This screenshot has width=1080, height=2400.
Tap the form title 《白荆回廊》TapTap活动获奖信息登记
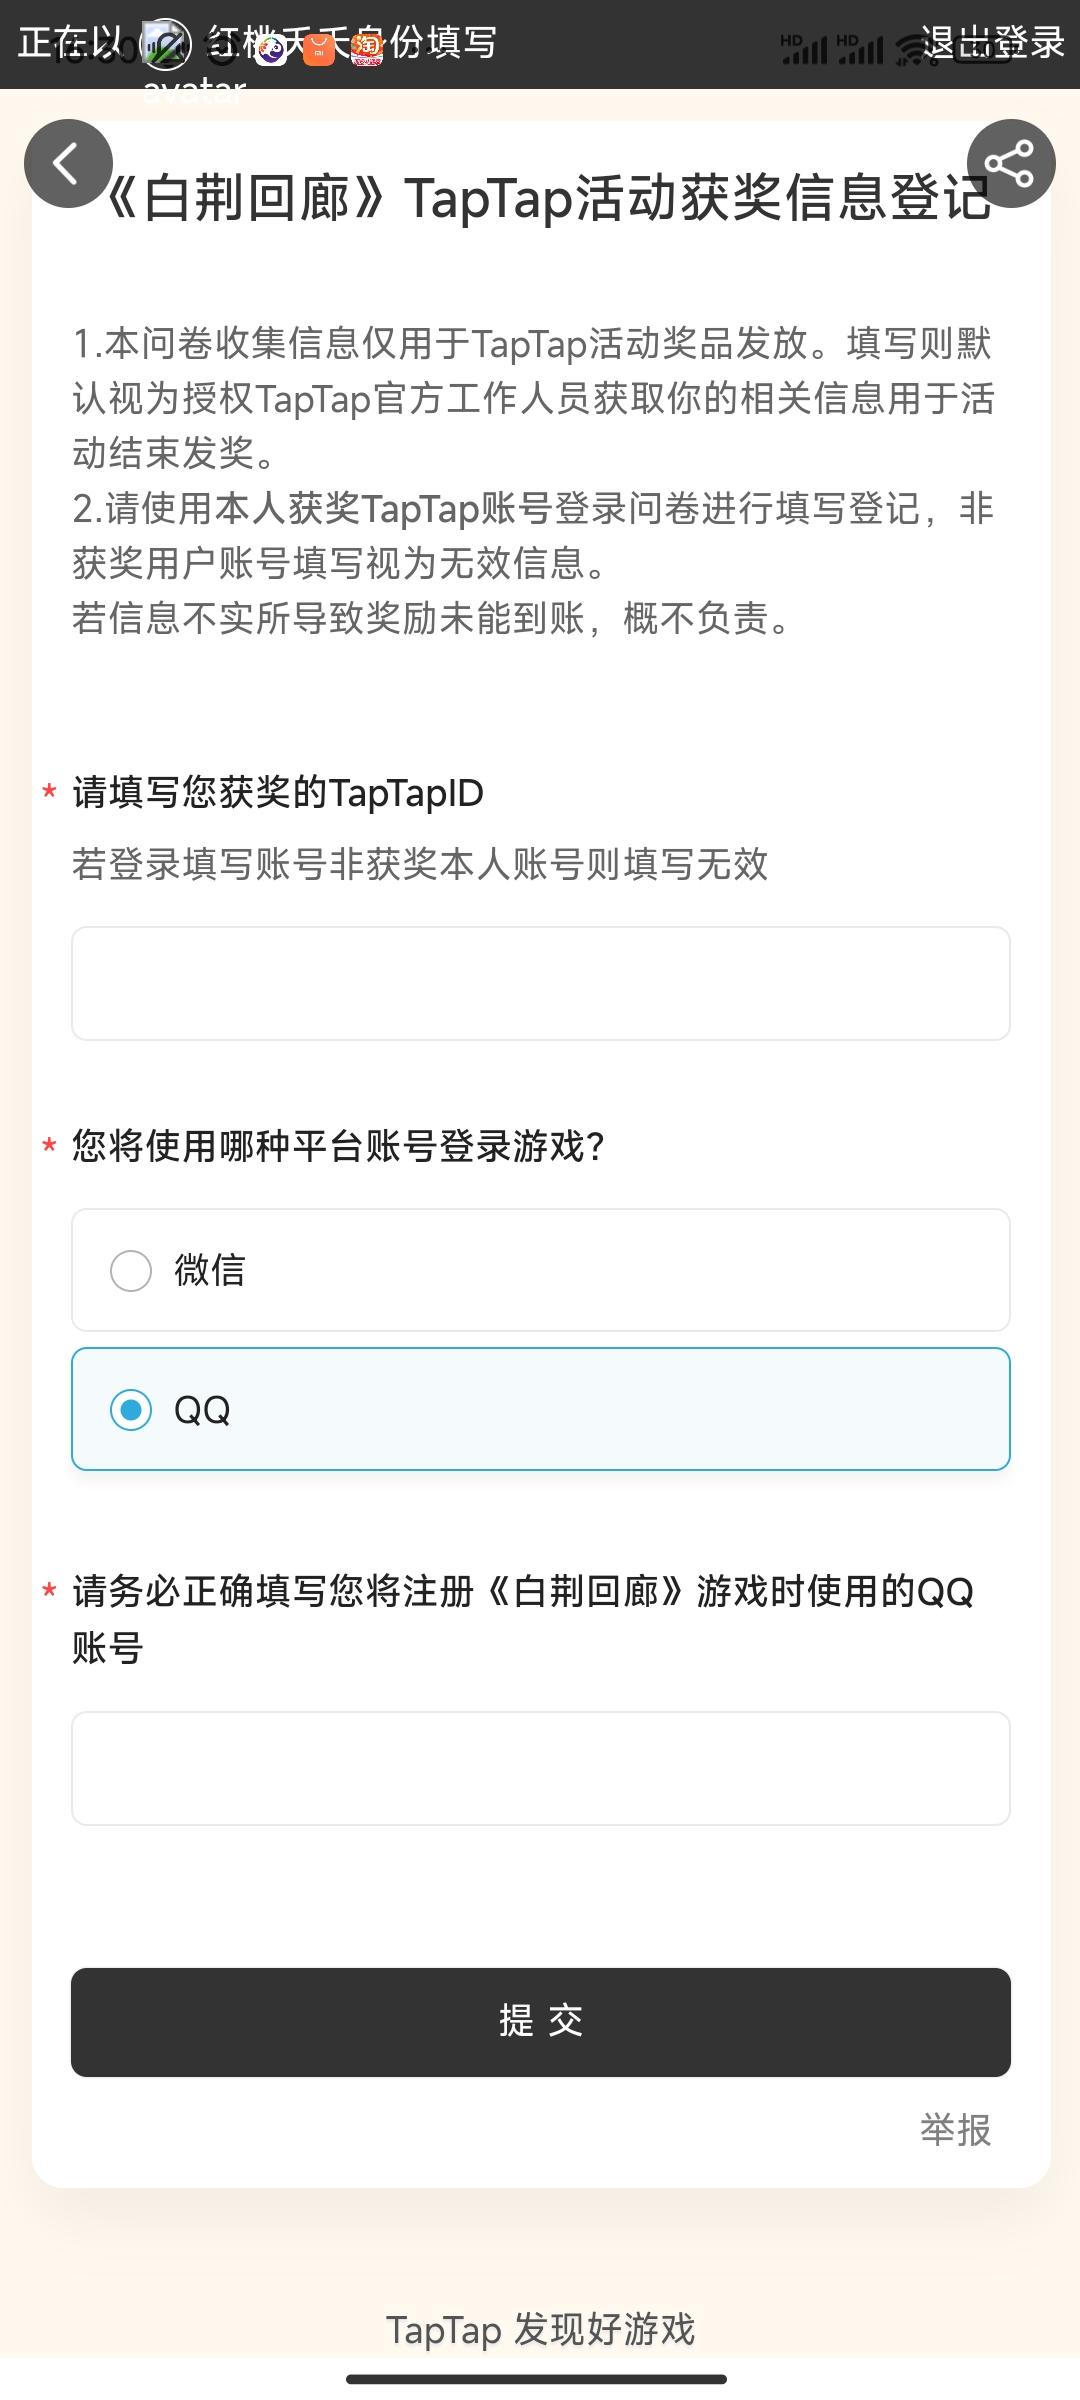coord(548,198)
